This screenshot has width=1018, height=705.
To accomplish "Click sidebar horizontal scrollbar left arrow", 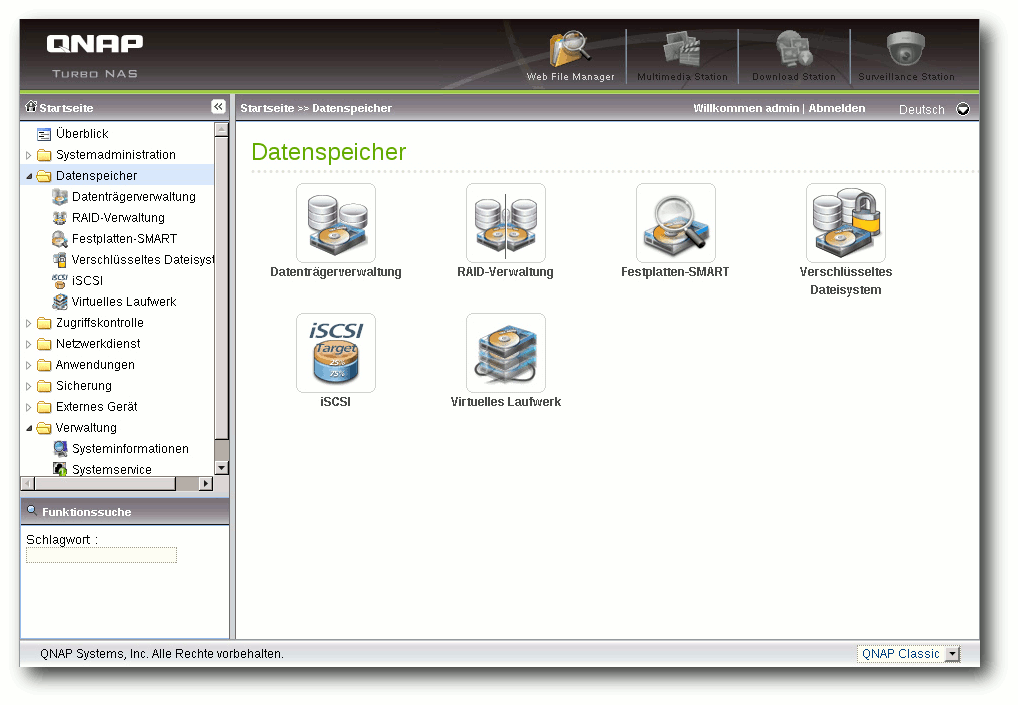I will (27, 483).
